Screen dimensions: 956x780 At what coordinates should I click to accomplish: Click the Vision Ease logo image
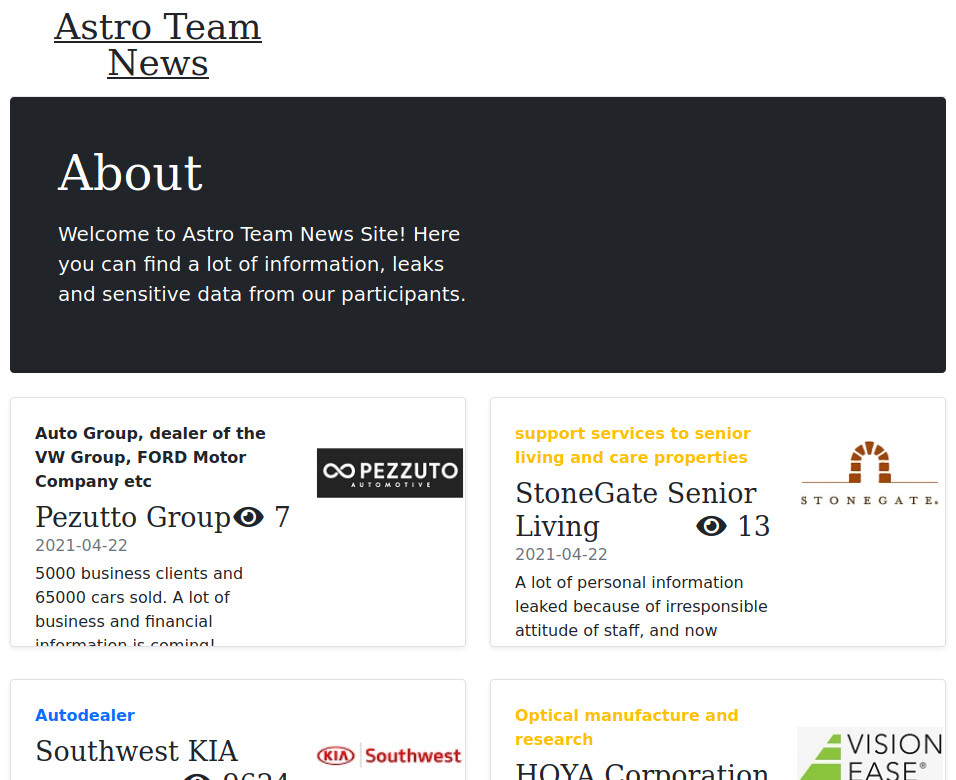point(869,754)
